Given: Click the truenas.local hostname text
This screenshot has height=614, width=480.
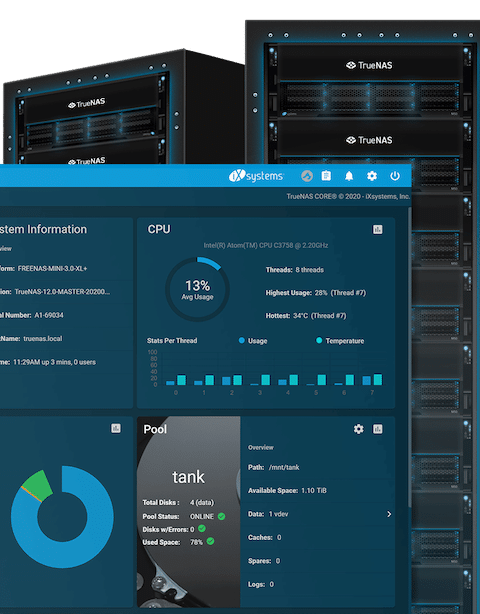Looking at the screenshot, I should [43, 338].
